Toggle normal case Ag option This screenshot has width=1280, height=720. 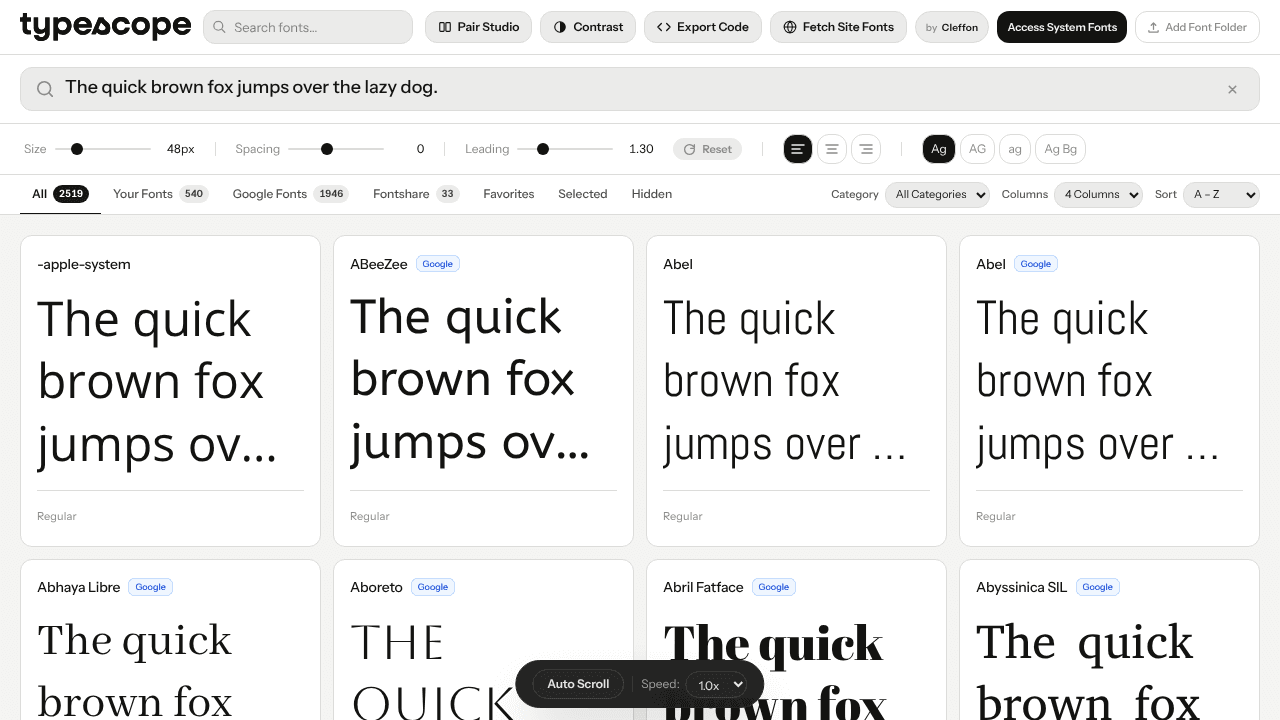(x=938, y=149)
